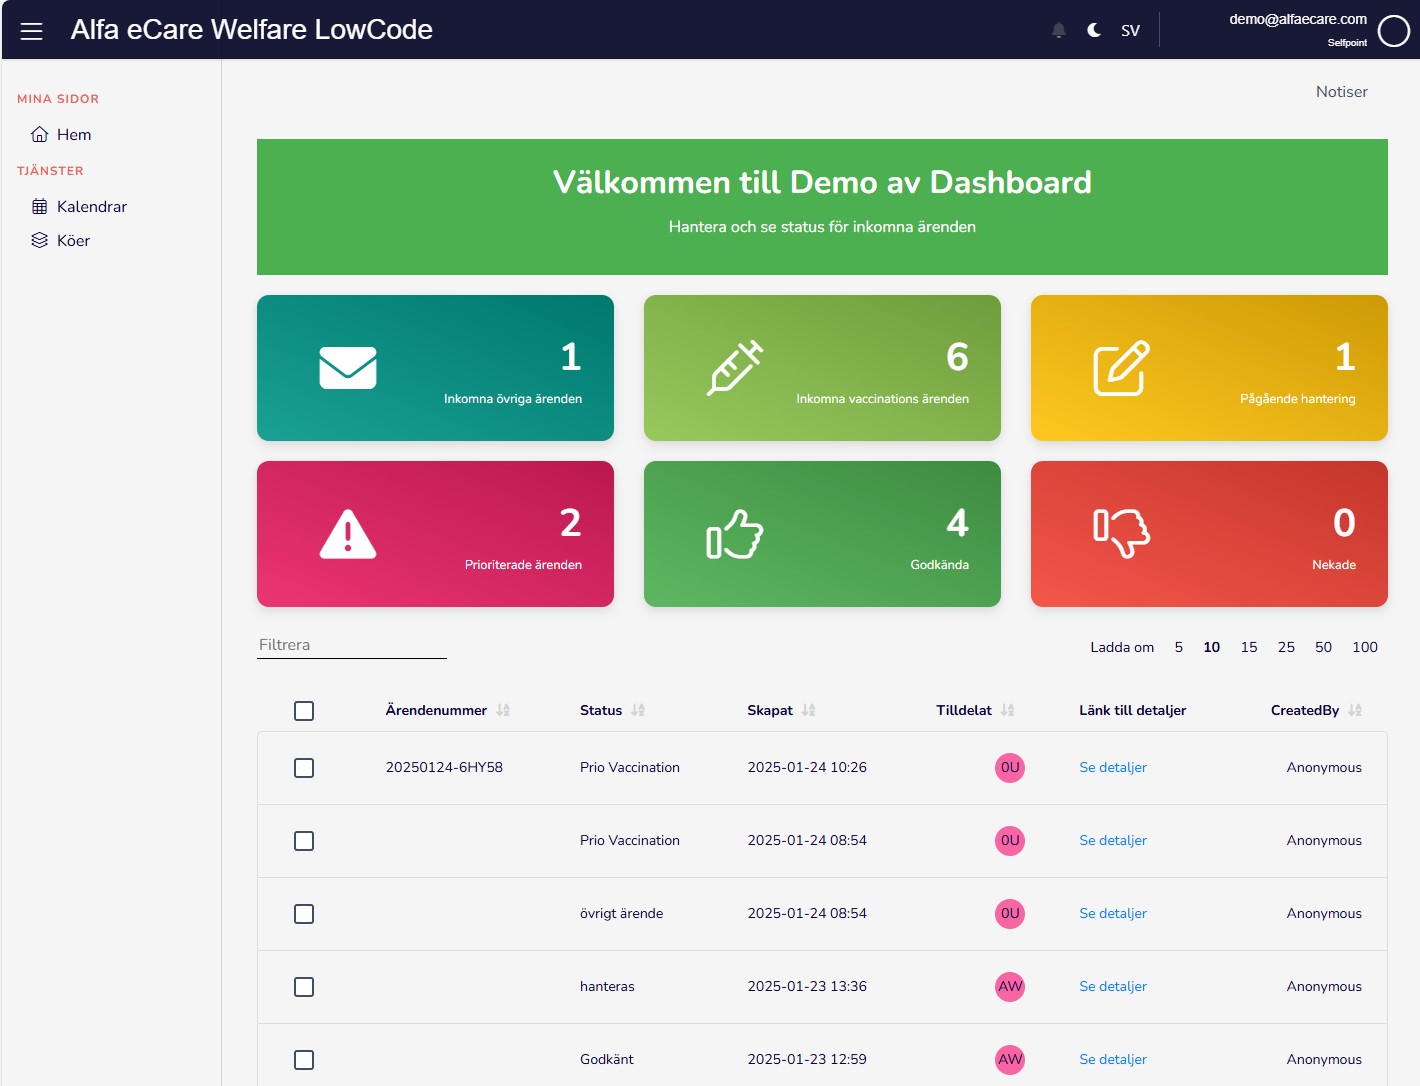Click the notification bell icon

[x=1058, y=31]
